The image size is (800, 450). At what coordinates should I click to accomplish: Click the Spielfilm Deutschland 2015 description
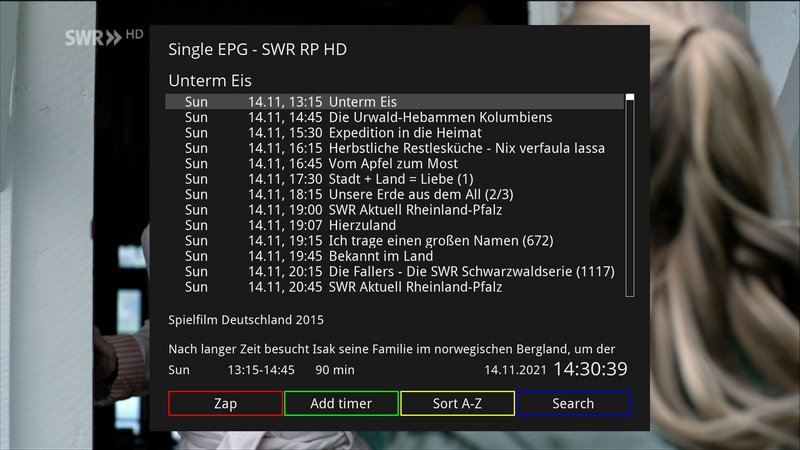tap(246, 320)
